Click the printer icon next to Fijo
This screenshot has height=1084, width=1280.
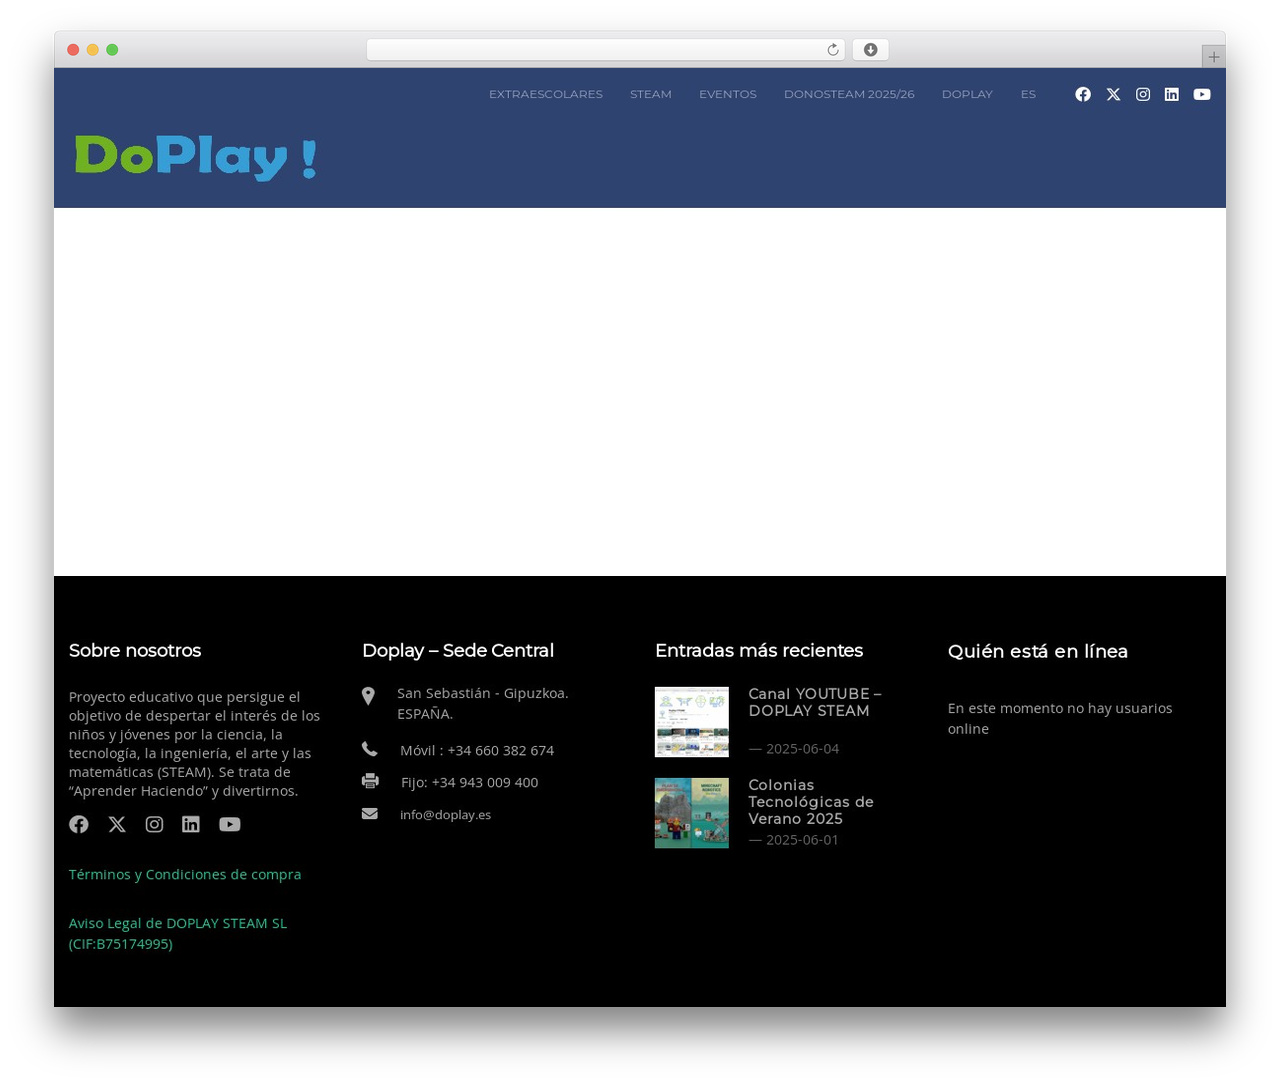(370, 781)
